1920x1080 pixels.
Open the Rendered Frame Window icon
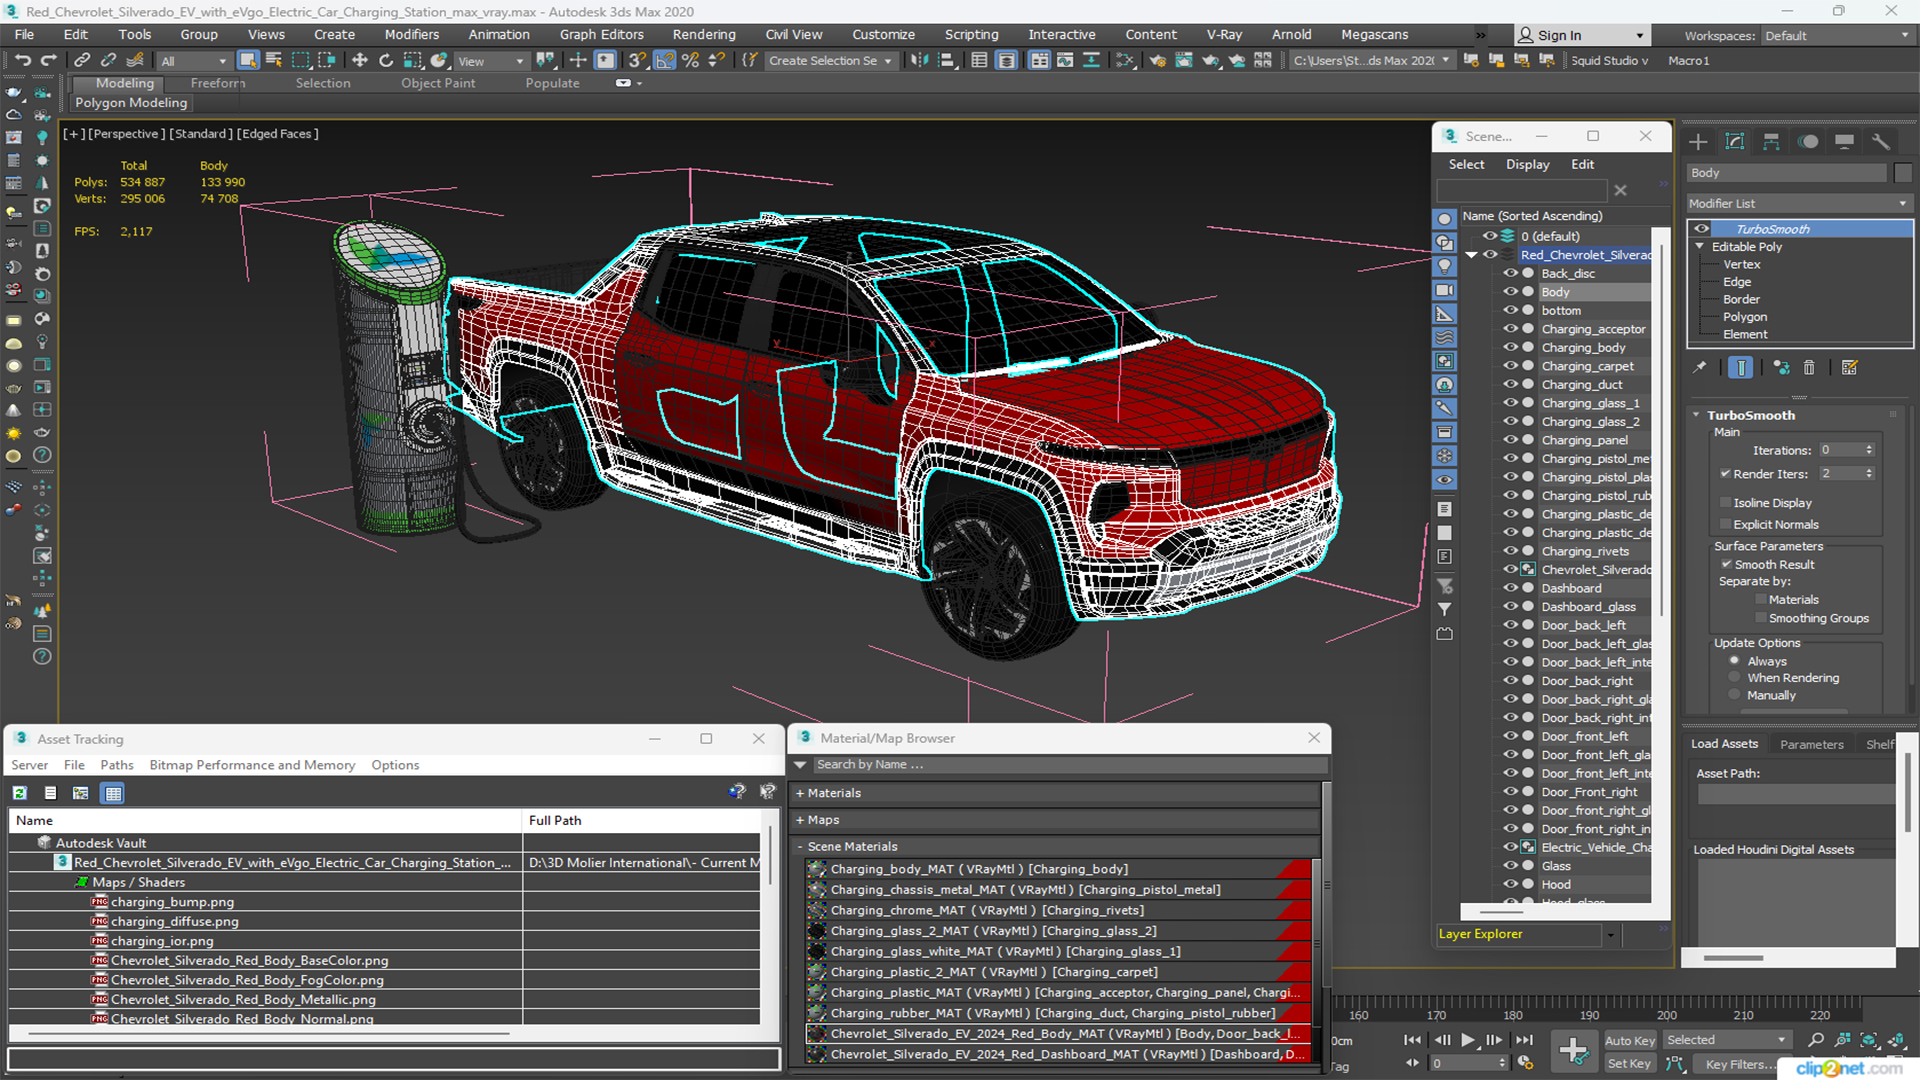click(x=1184, y=61)
